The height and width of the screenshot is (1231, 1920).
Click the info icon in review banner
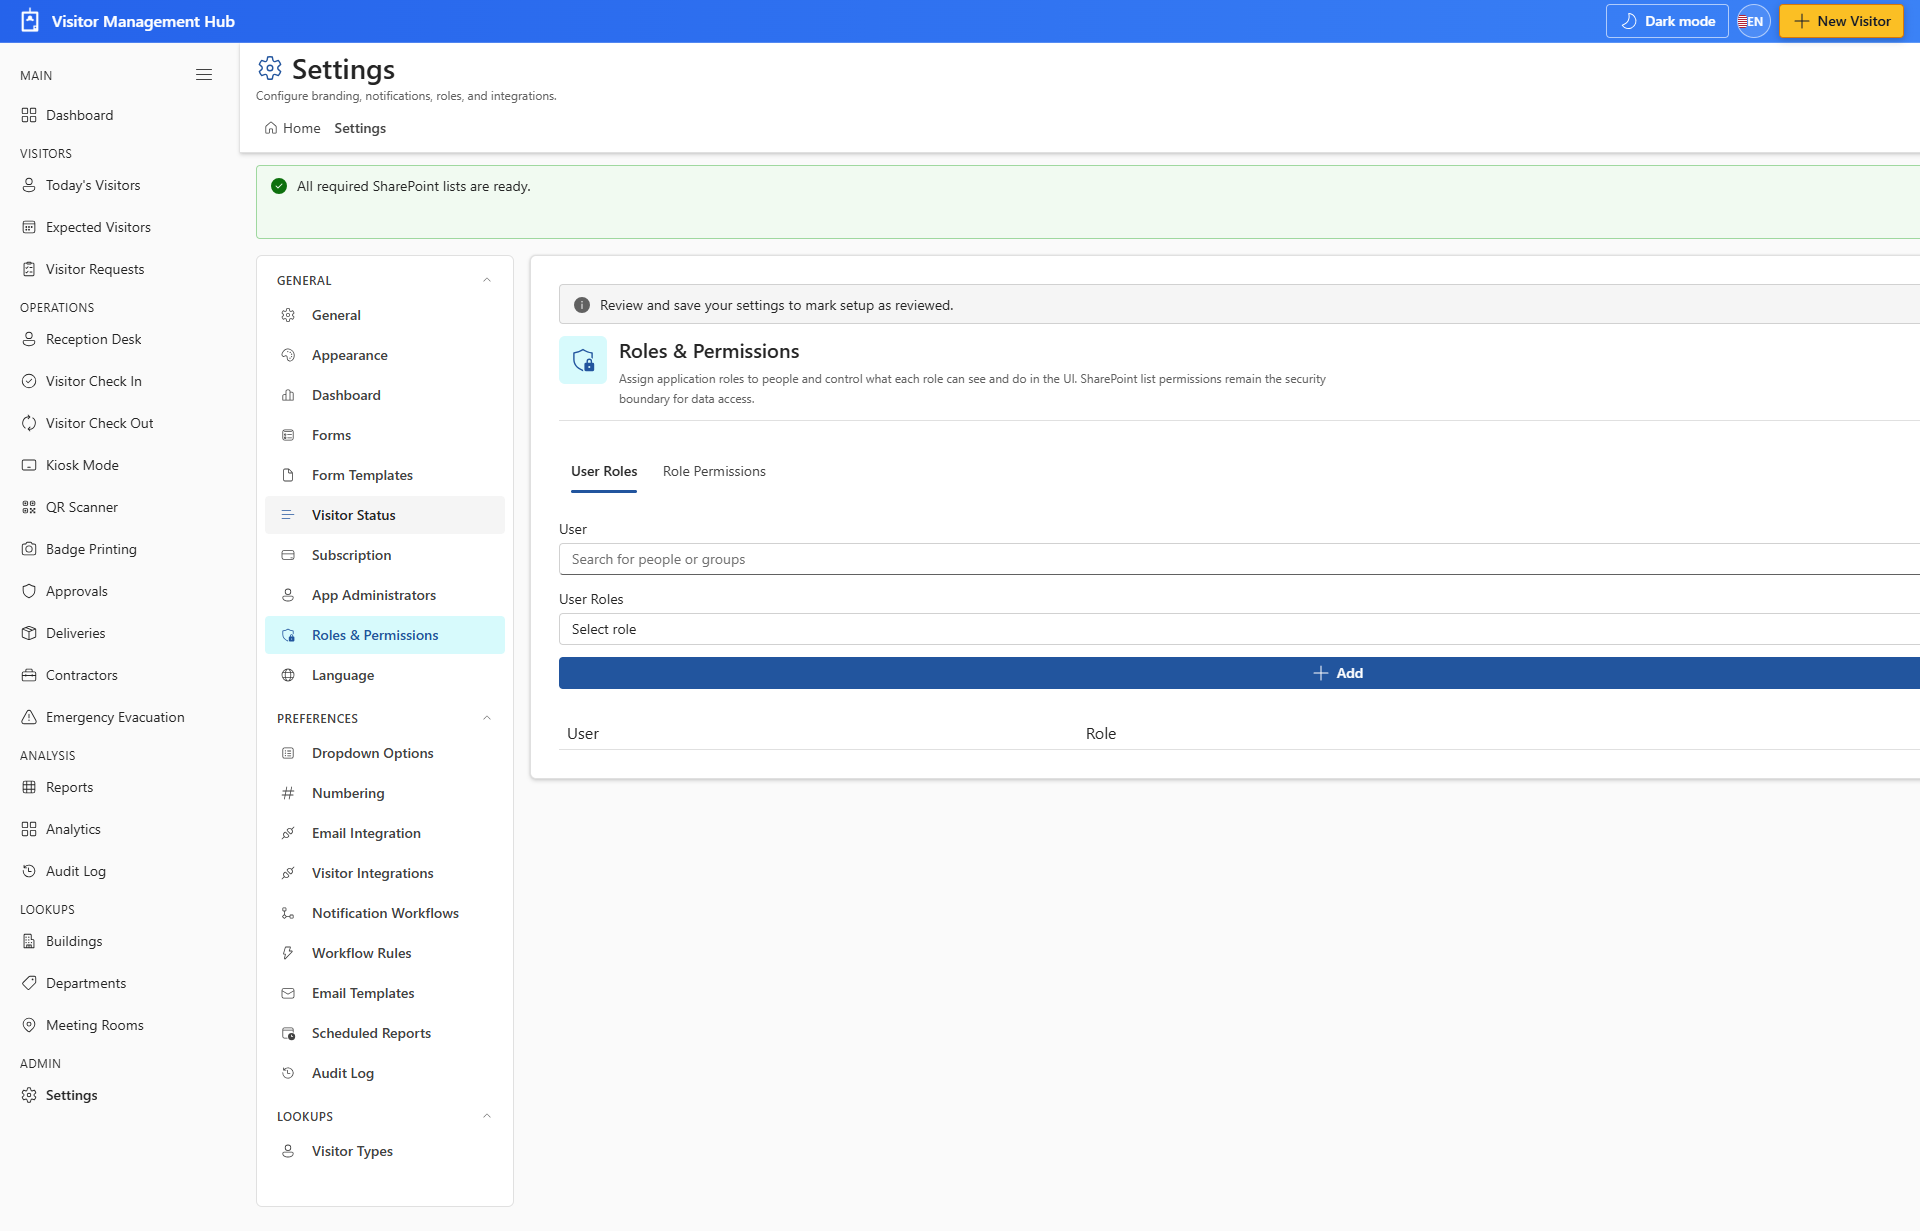[x=582, y=305]
